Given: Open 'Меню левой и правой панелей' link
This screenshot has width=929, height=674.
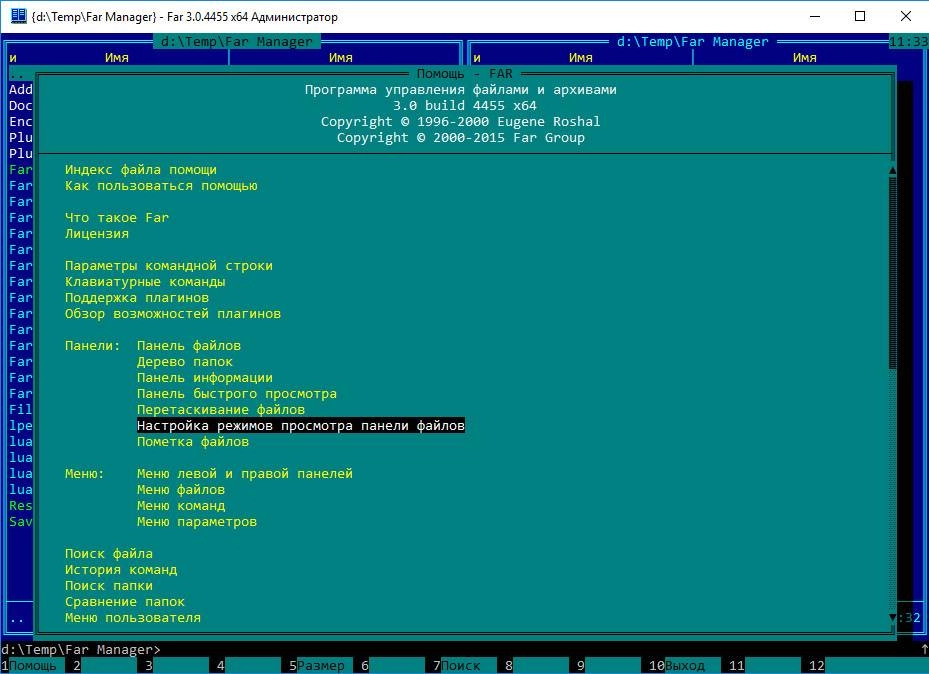Looking at the screenshot, I should pos(245,474).
